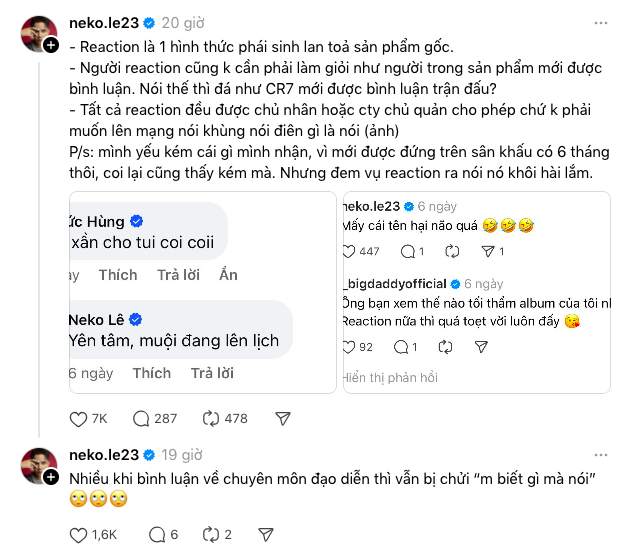Image resolution: width=630 pixels, height=556 pixels.
Task: Like the first post with 7K likes
Action: point(79,419)
